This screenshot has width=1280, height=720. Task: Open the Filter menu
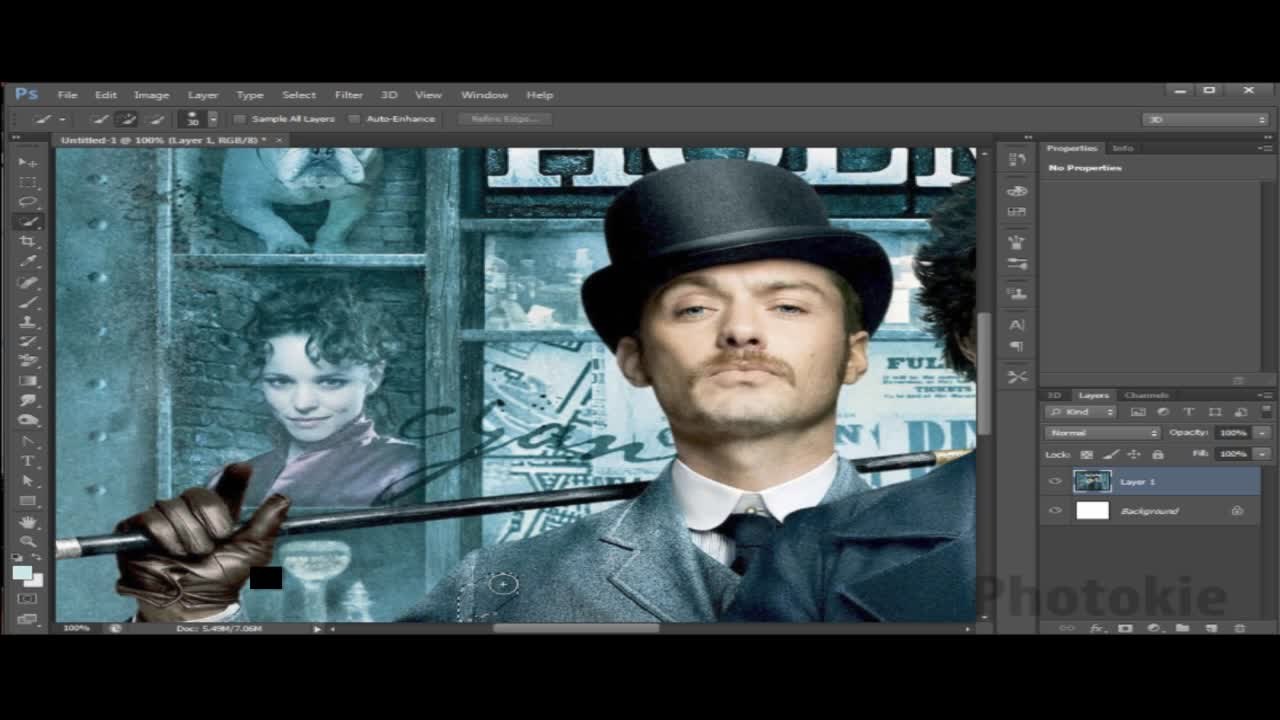(348, 95)
